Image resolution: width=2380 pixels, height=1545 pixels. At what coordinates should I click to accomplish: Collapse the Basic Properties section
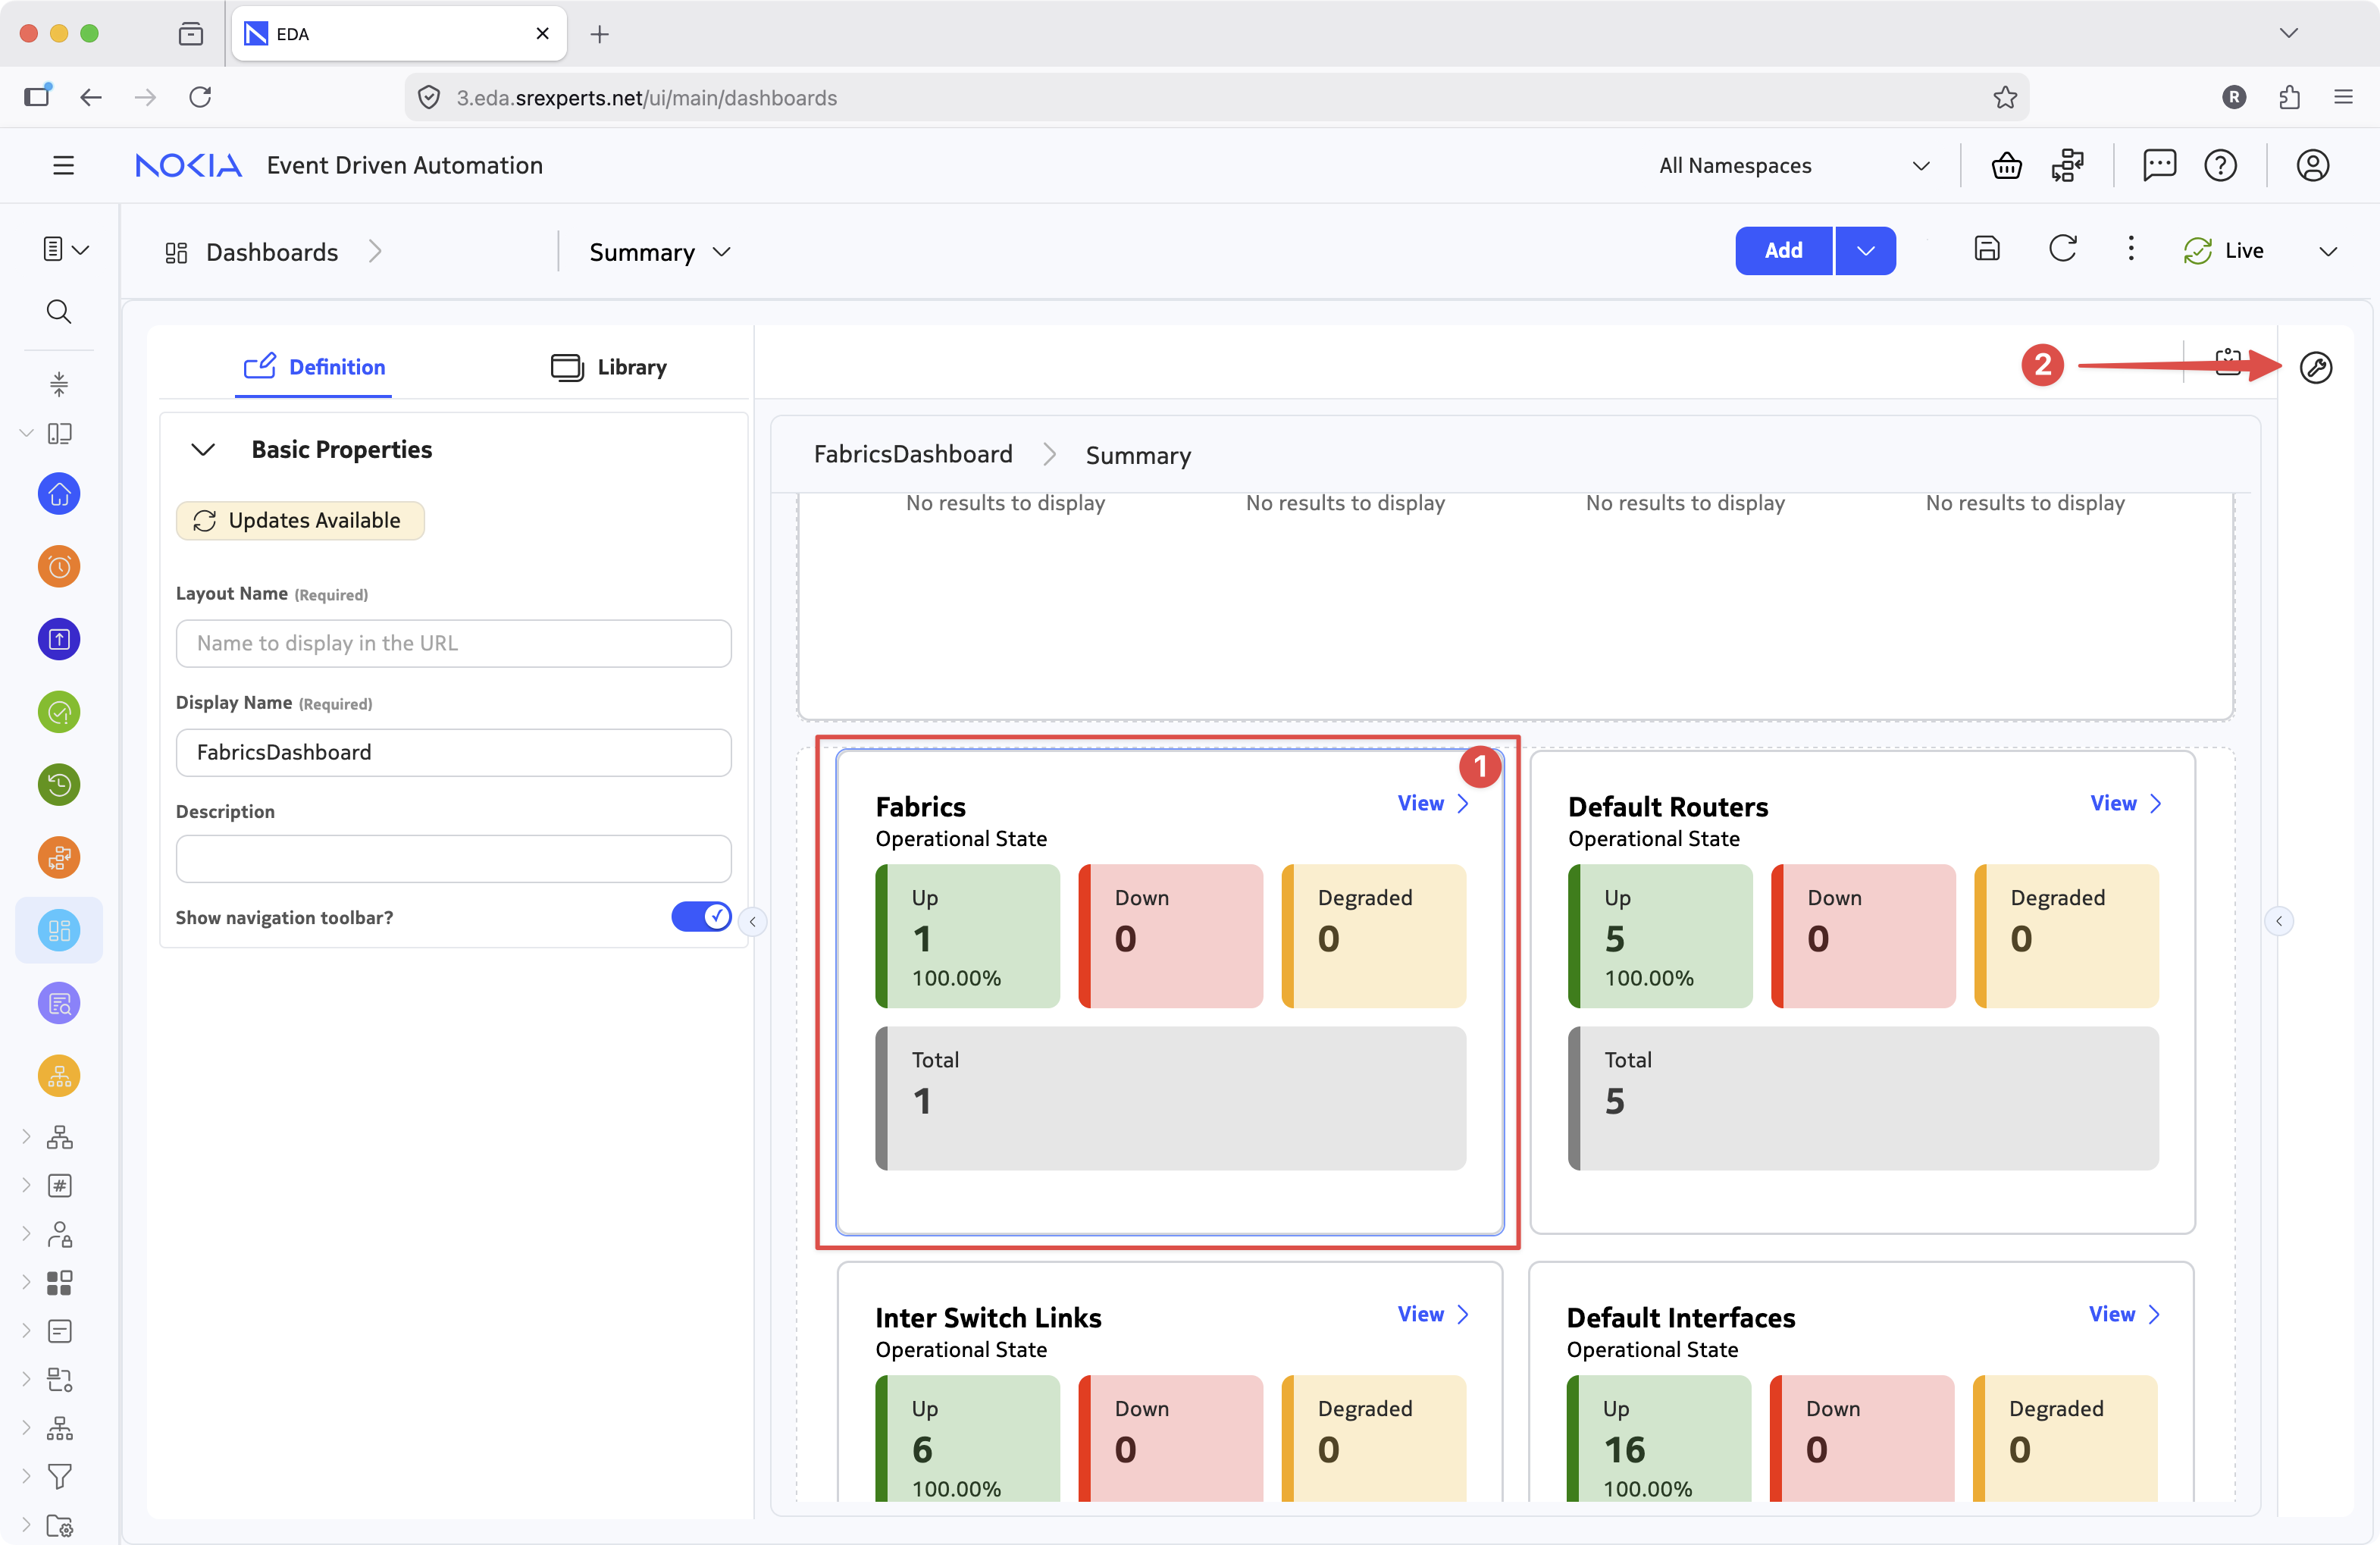click(203, 449)
